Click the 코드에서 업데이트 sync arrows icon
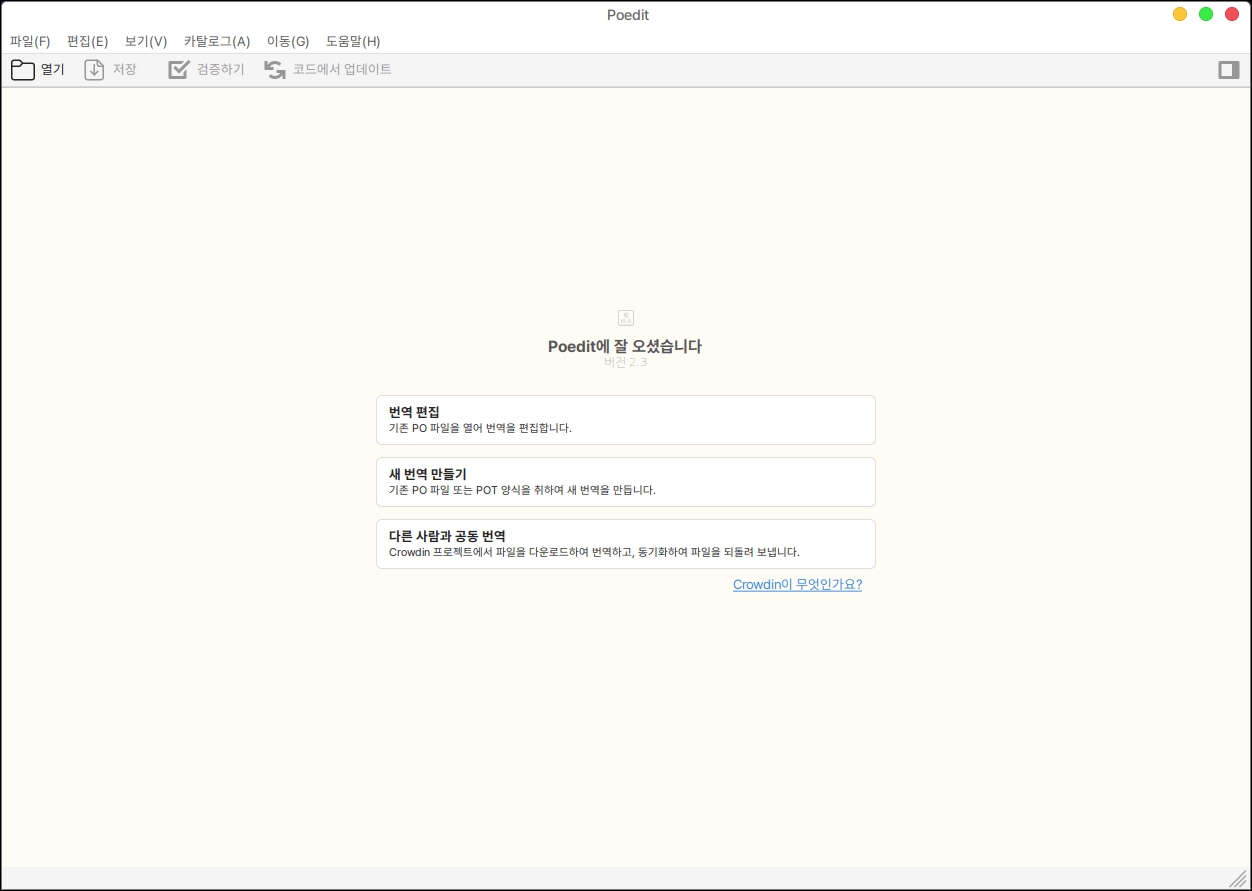 tap(275, 70)
